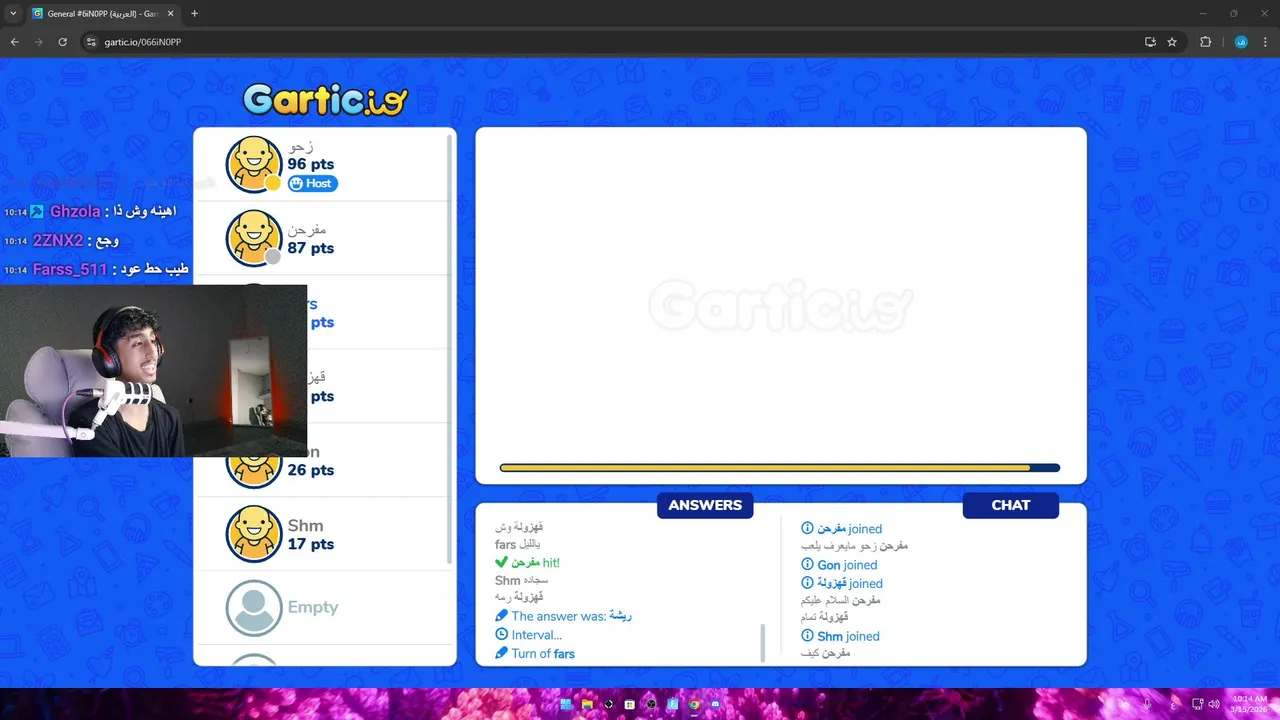Select the General #6iN0PP browser tab
Screen dimensions: 1280x720
coord(103,14)
